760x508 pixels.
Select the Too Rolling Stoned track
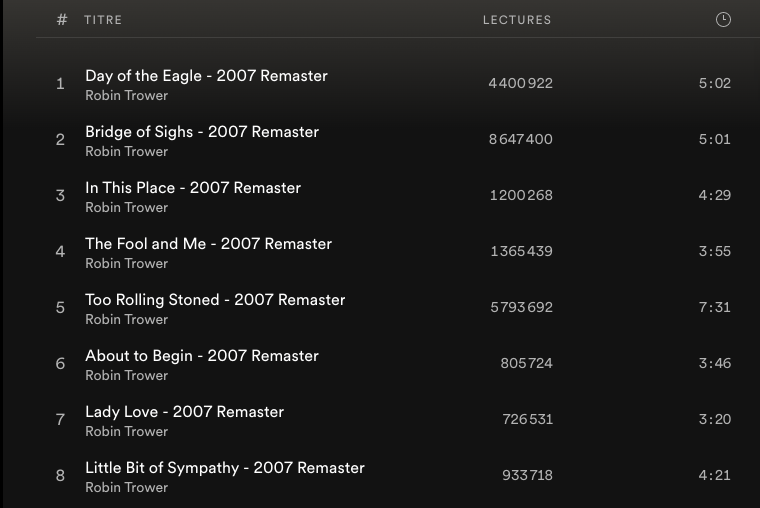[x=215, y=300]
